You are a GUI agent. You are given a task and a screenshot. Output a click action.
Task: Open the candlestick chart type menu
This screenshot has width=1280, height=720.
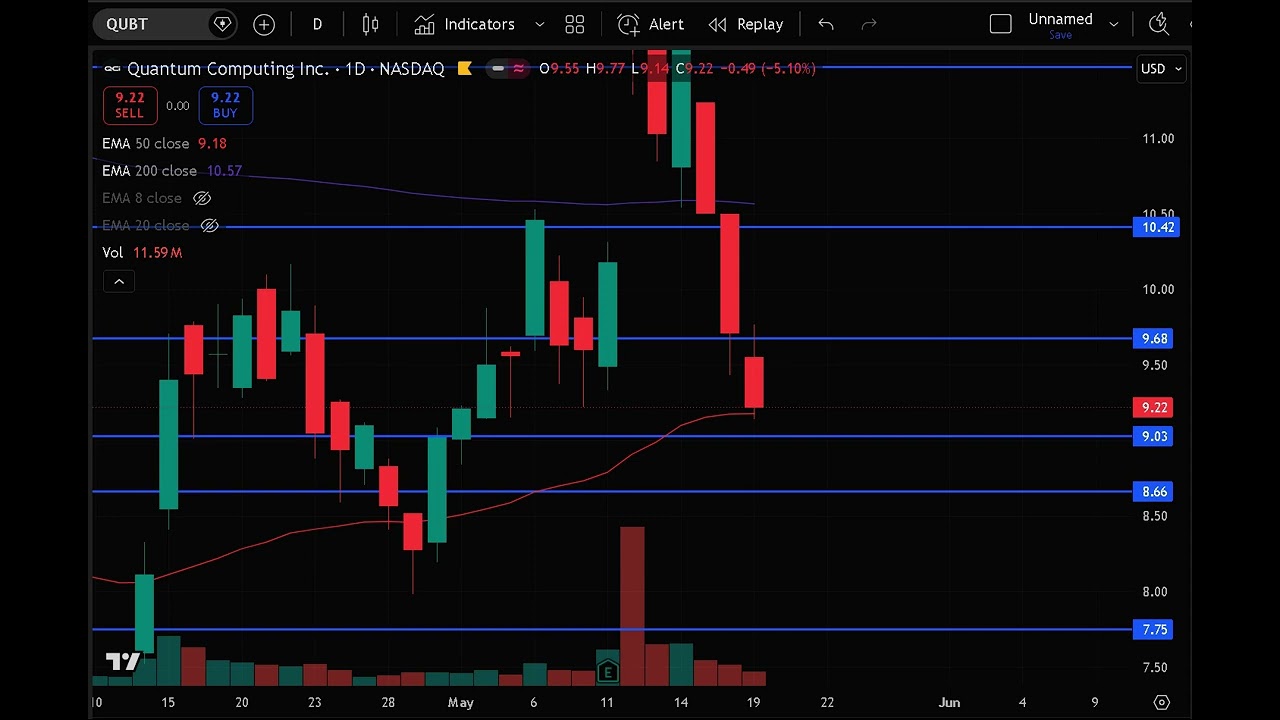370,24
